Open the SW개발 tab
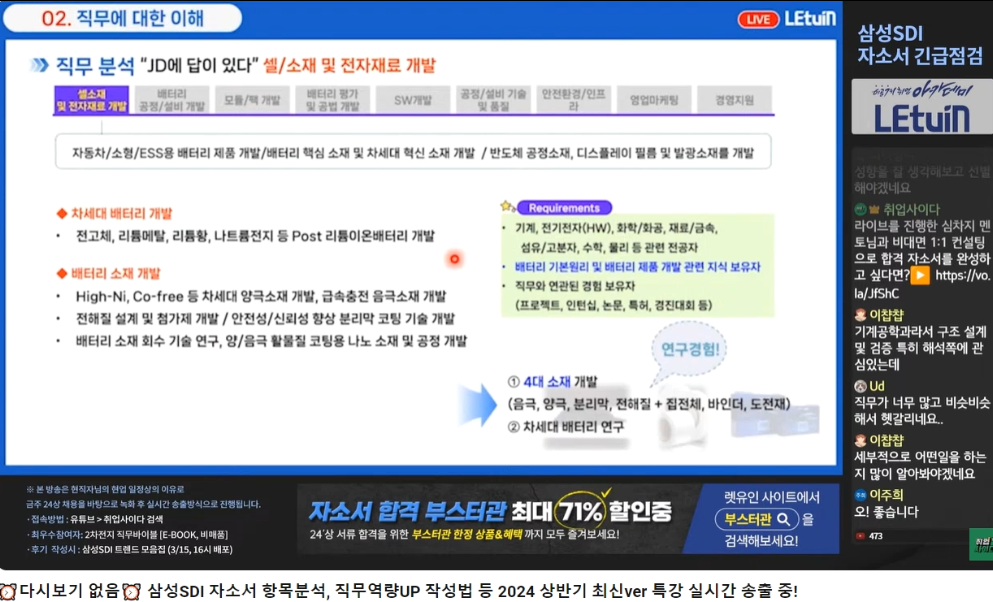The height and width of the screenshot is (602, 993). click(x=412, y=100)
